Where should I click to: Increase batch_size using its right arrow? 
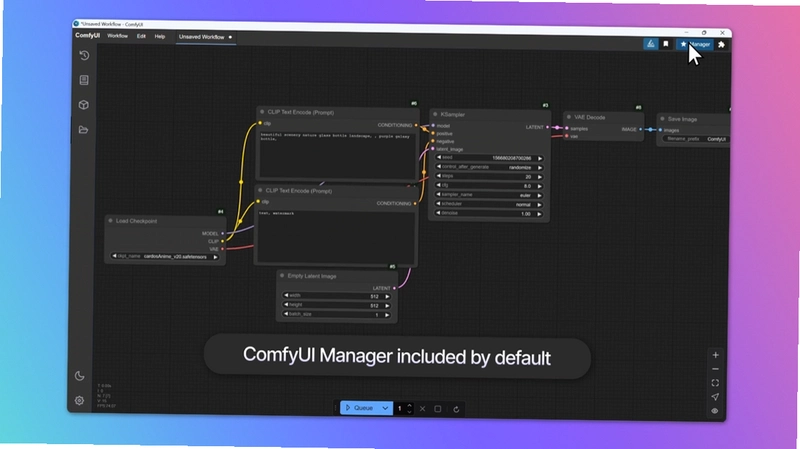coord(387,315)
